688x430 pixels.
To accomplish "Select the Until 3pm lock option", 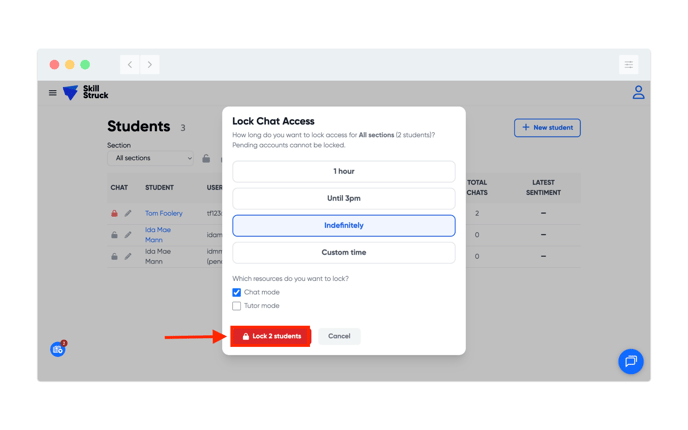I will [343, 199].
